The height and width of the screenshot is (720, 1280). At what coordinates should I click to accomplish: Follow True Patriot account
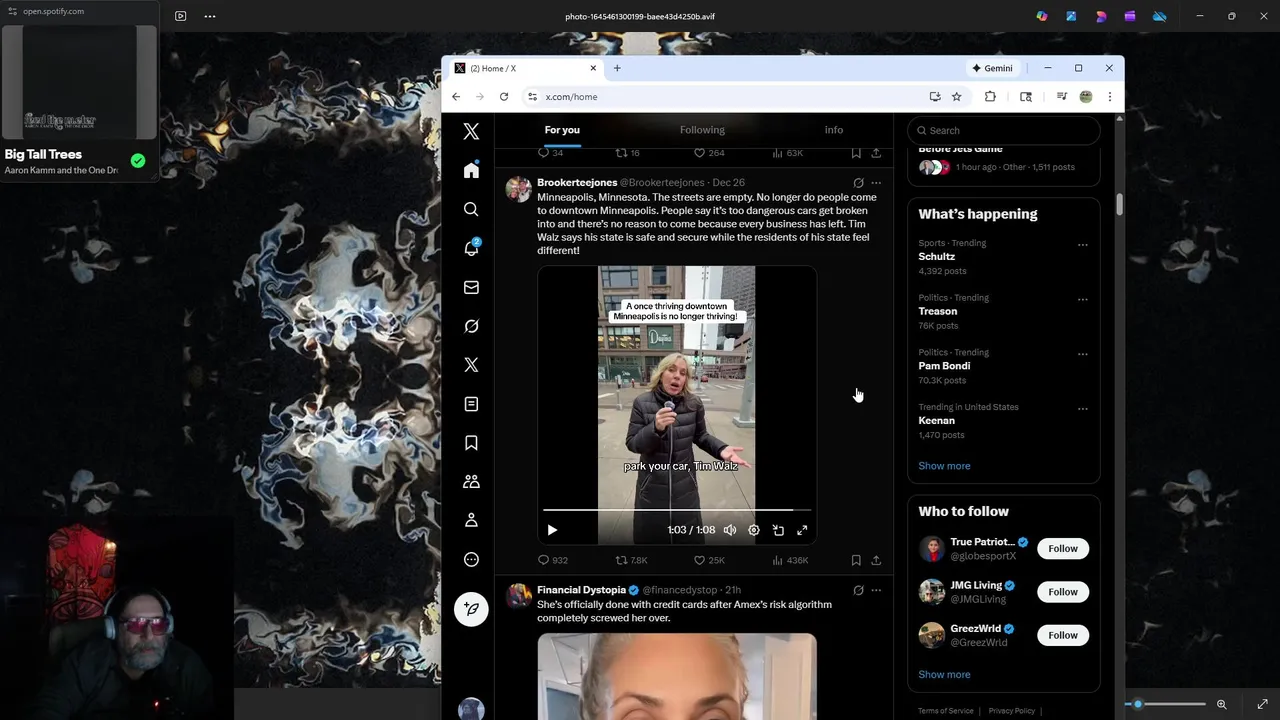pyautogui.click(x=1063, y=548)
